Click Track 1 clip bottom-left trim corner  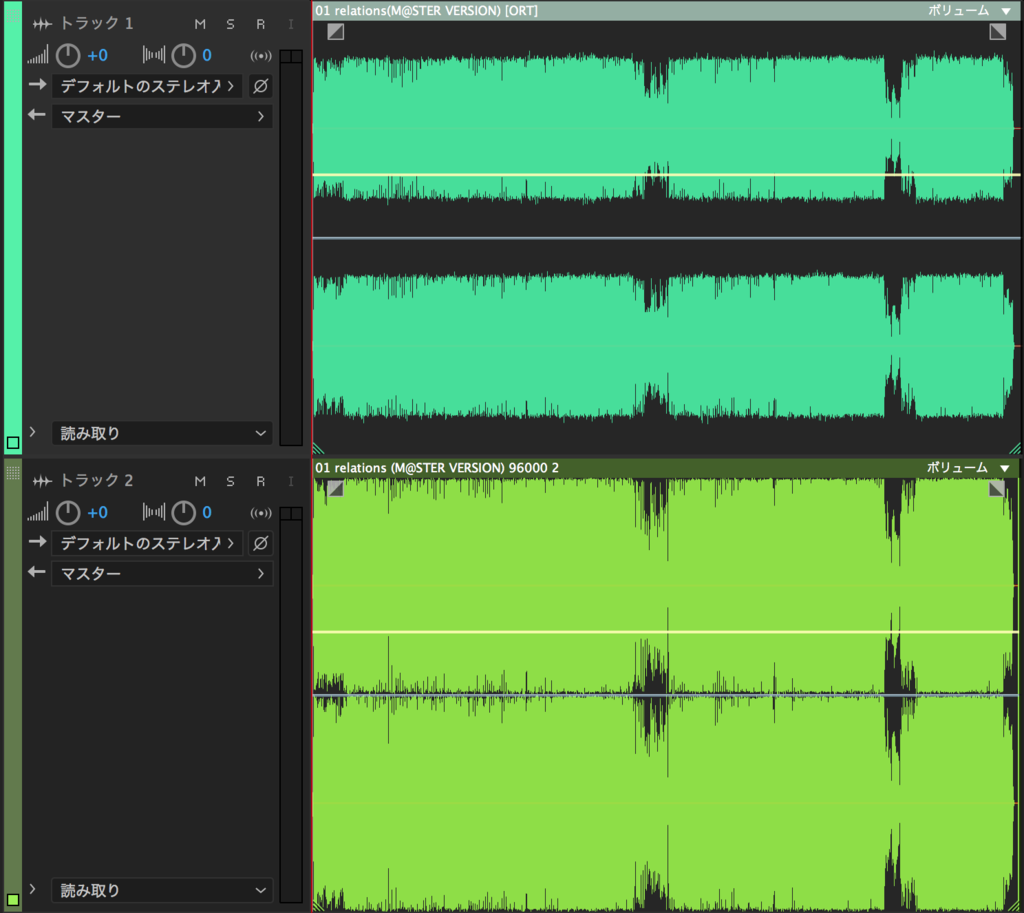319,448
